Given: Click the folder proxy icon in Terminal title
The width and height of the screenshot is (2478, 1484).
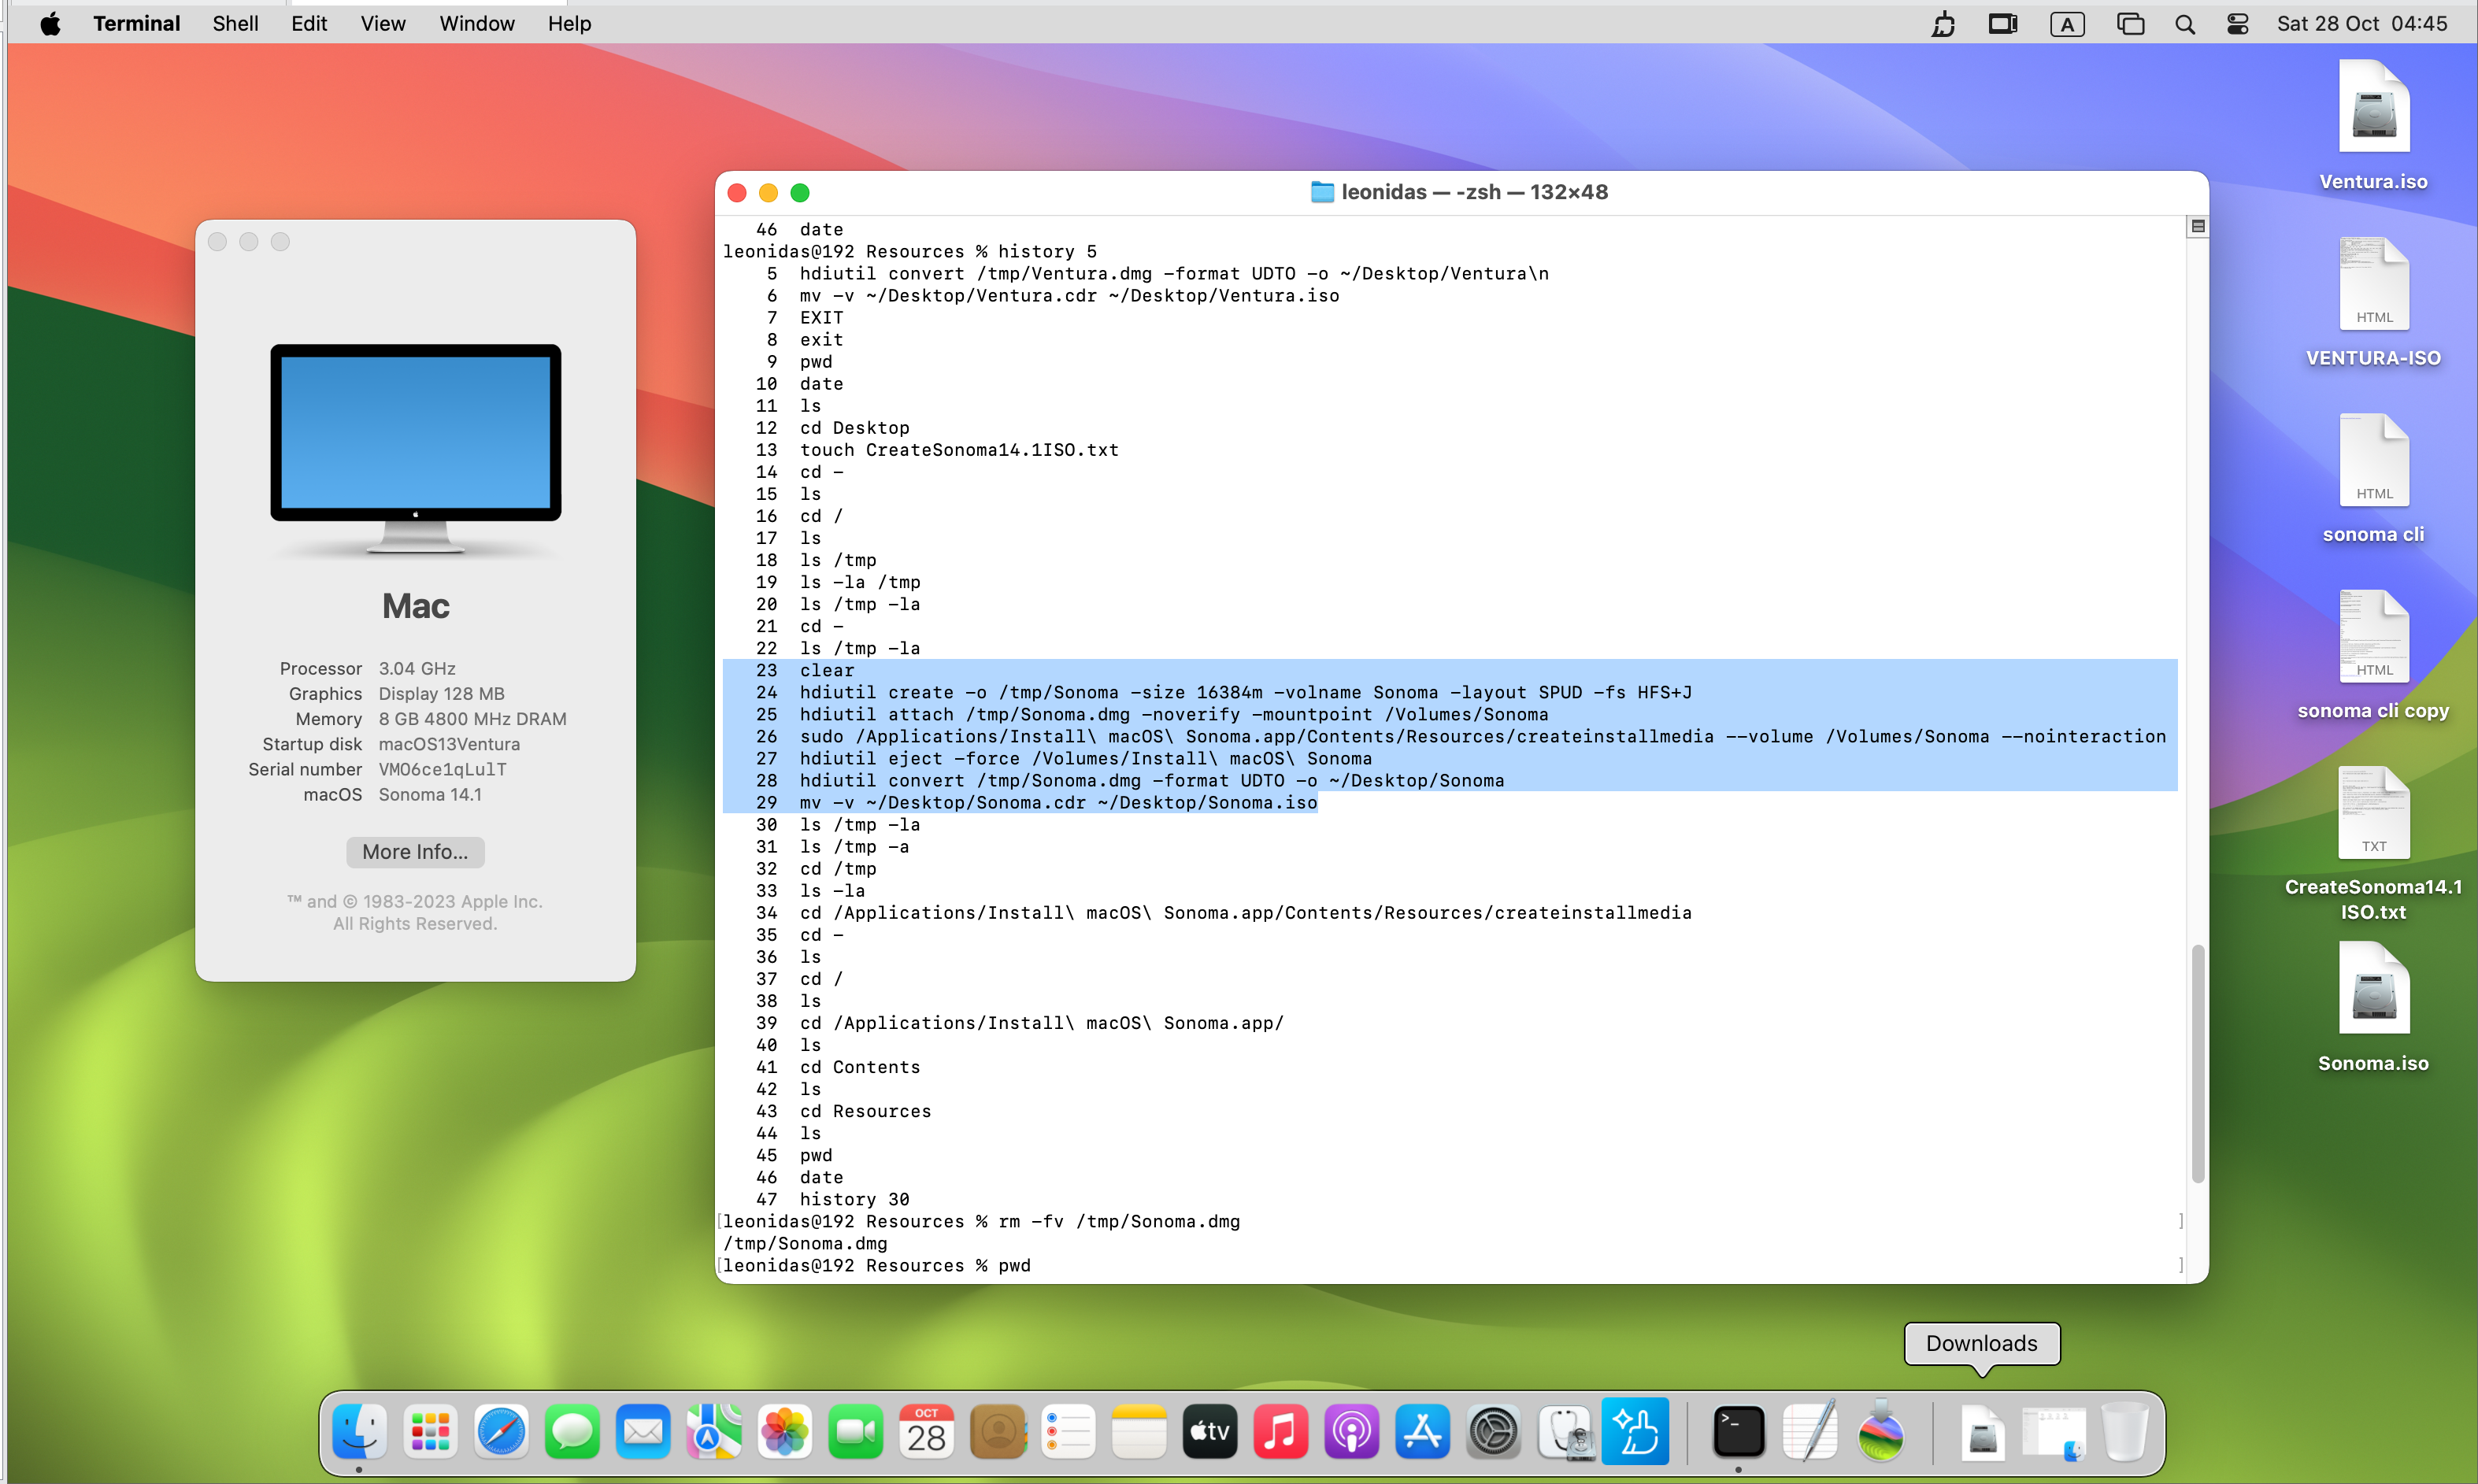Looking at the screenshot, I should click(x=1322, y=192).
